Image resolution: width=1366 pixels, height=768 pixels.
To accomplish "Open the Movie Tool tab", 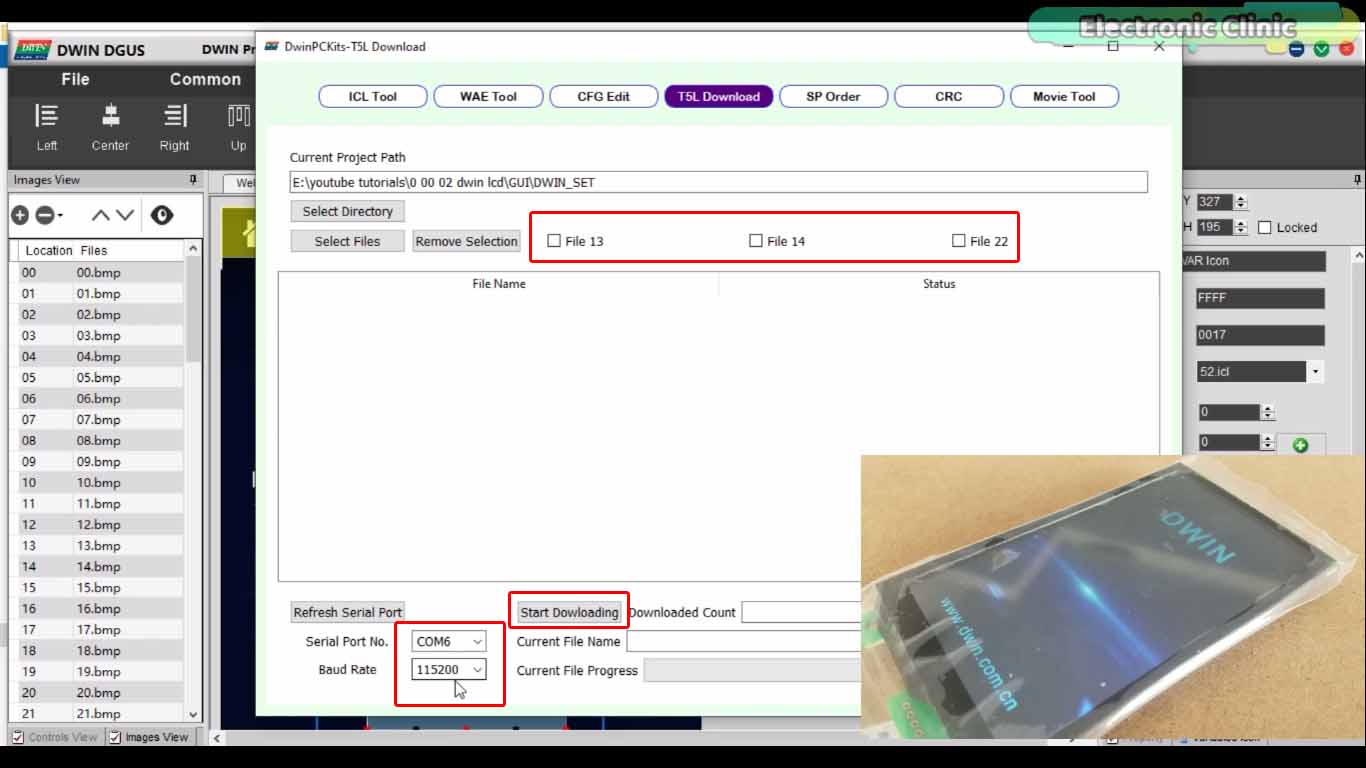I will pyautogui.click(x=1064, y=96).
